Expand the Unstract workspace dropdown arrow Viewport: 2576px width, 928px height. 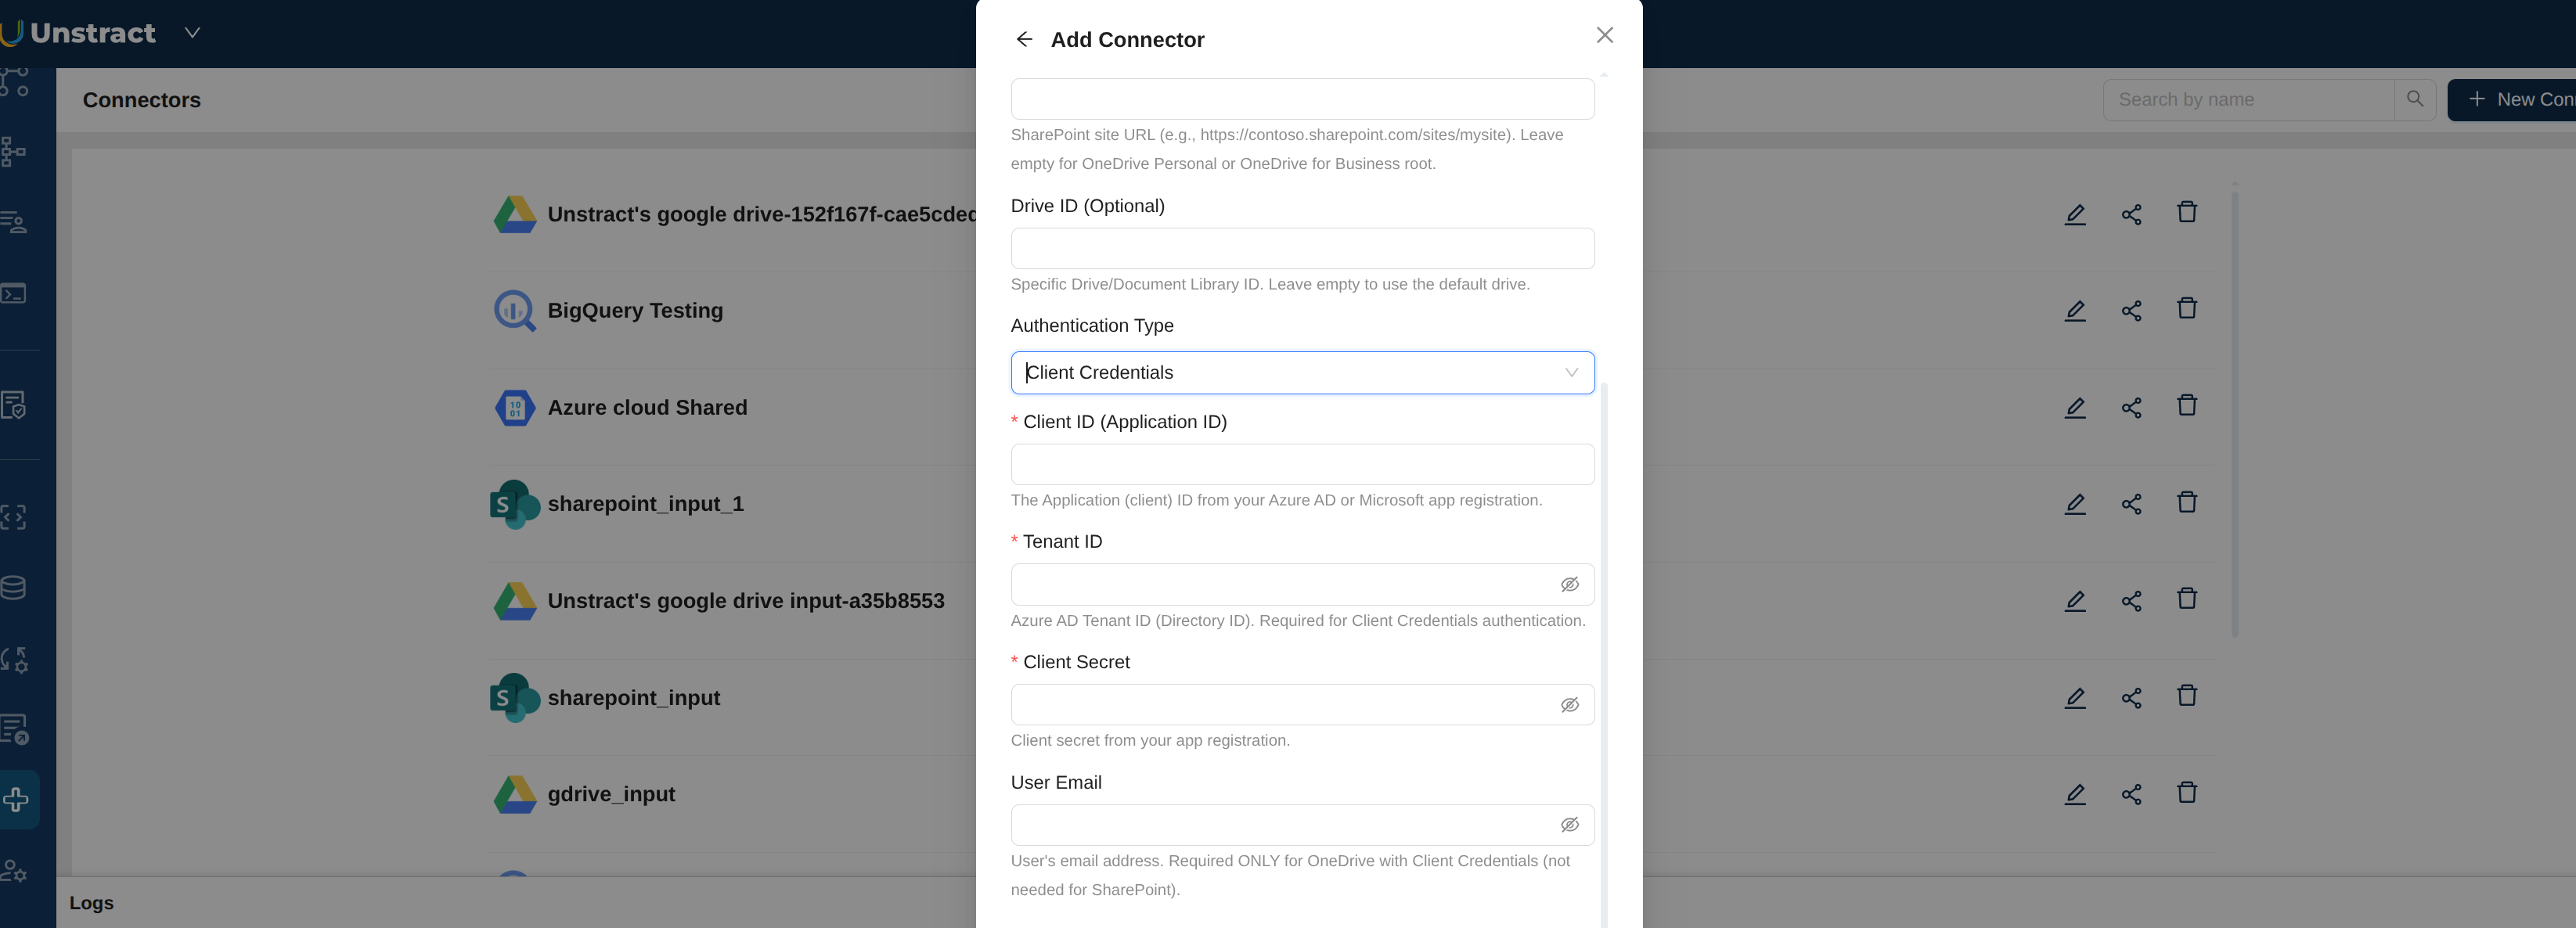(x=192, y=32)
